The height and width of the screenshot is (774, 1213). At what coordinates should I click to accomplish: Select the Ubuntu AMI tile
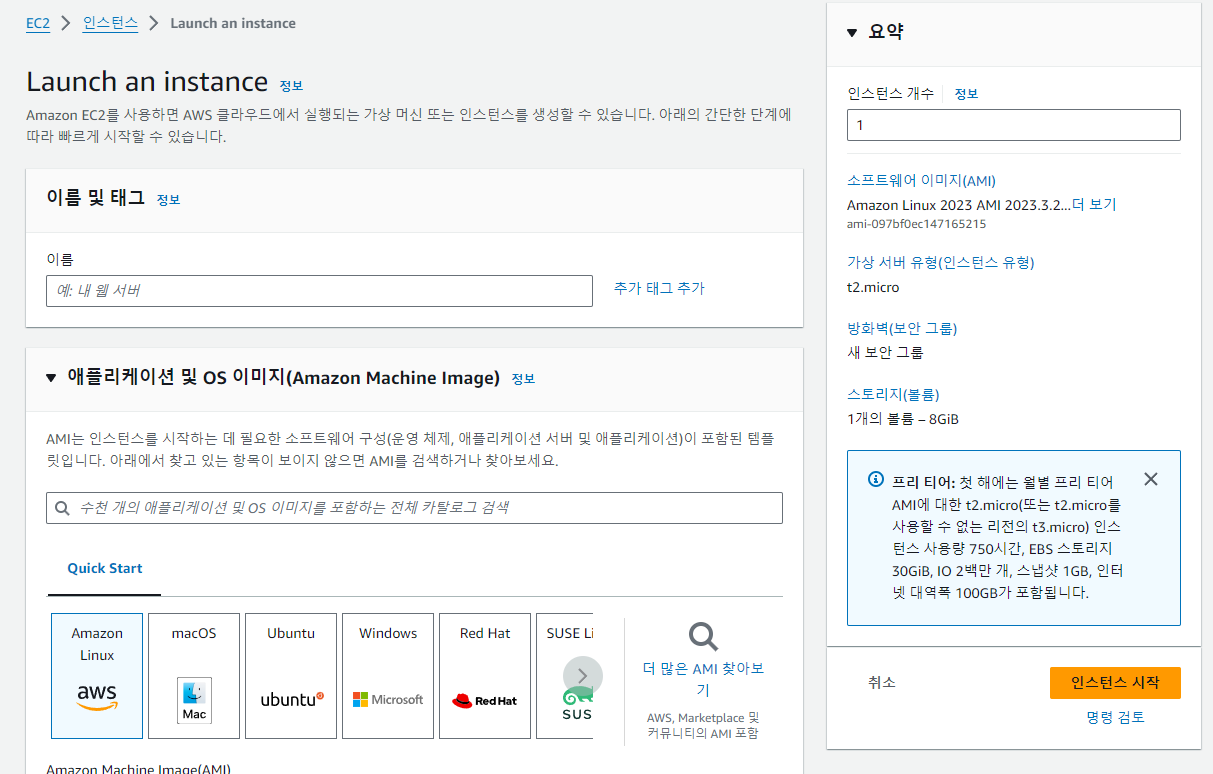click(x=291, y=676)
